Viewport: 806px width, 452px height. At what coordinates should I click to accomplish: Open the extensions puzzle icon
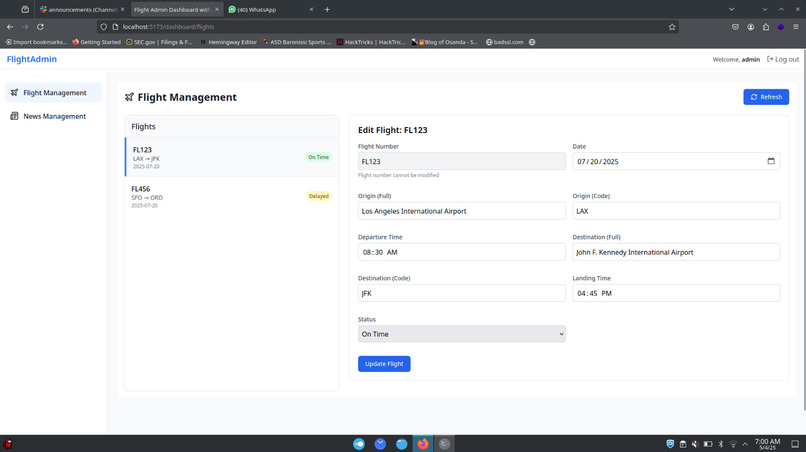(x=766, y=27)
